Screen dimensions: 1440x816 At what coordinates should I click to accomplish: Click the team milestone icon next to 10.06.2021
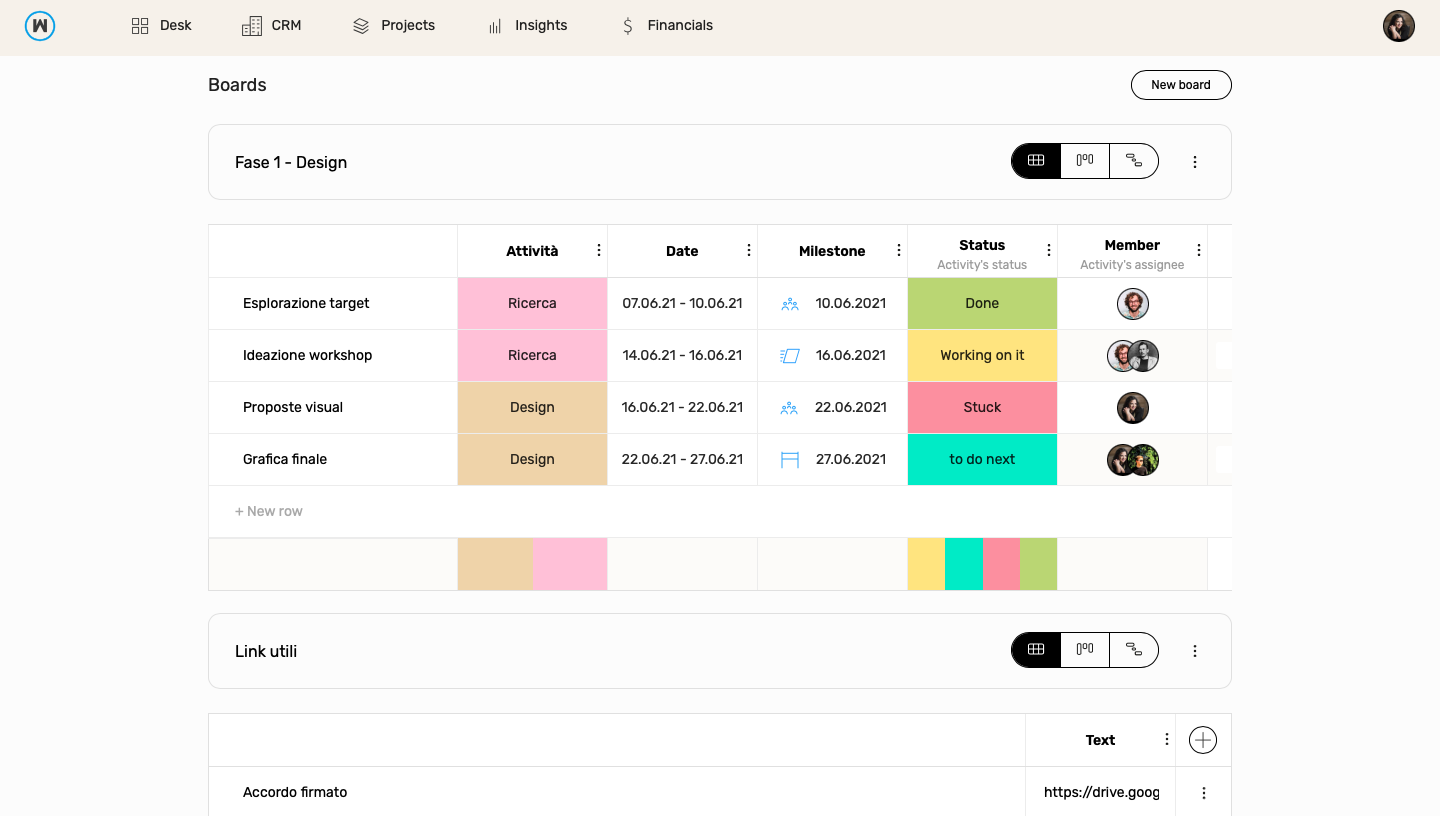click(789, 303)
